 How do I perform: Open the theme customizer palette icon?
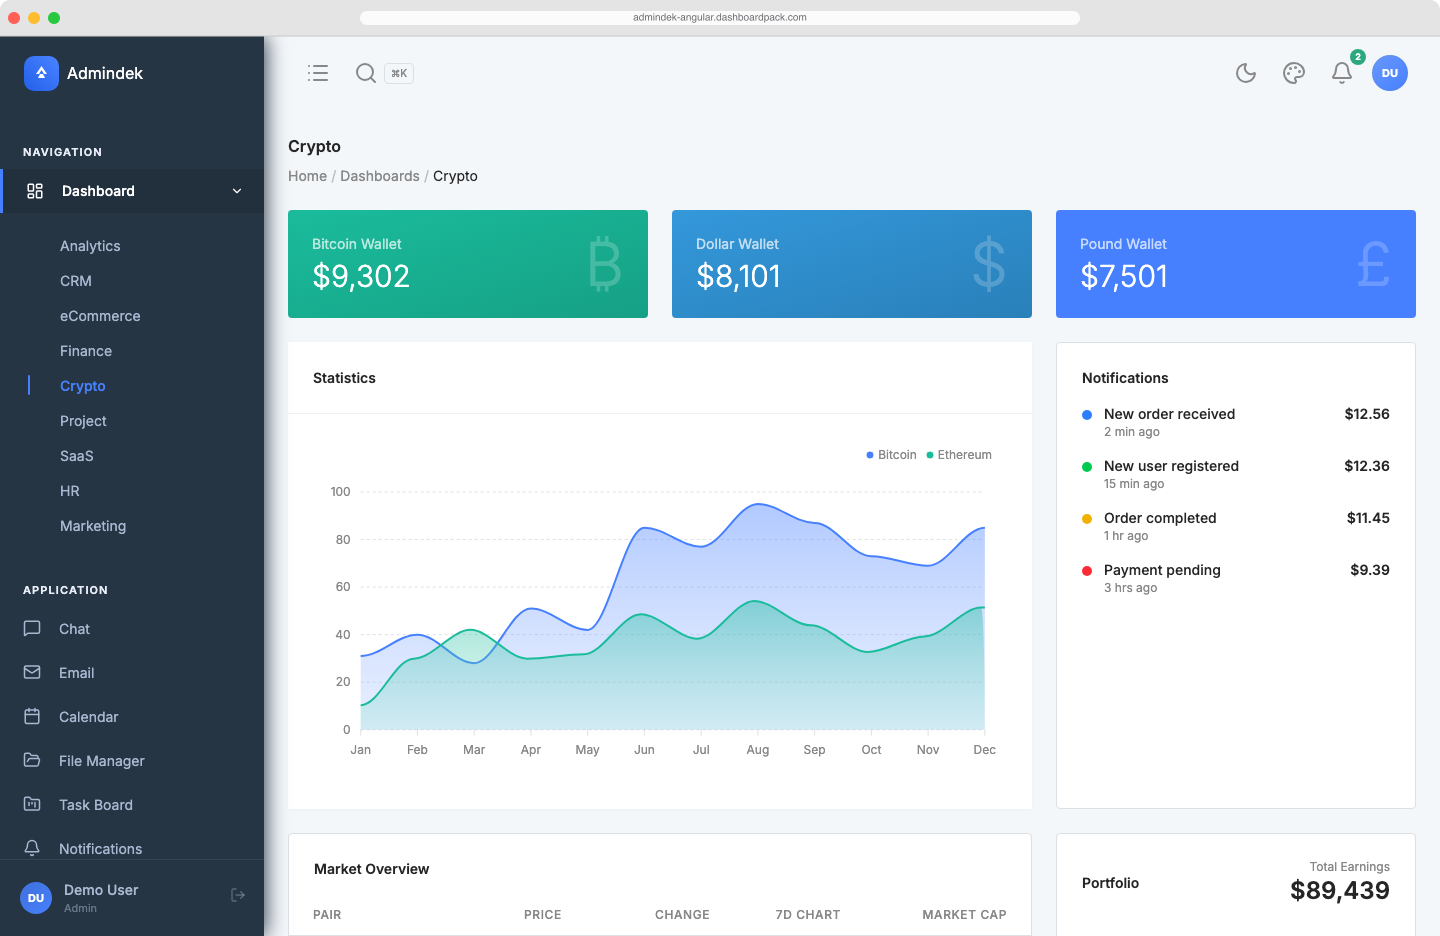click(x=1293, y=73)
